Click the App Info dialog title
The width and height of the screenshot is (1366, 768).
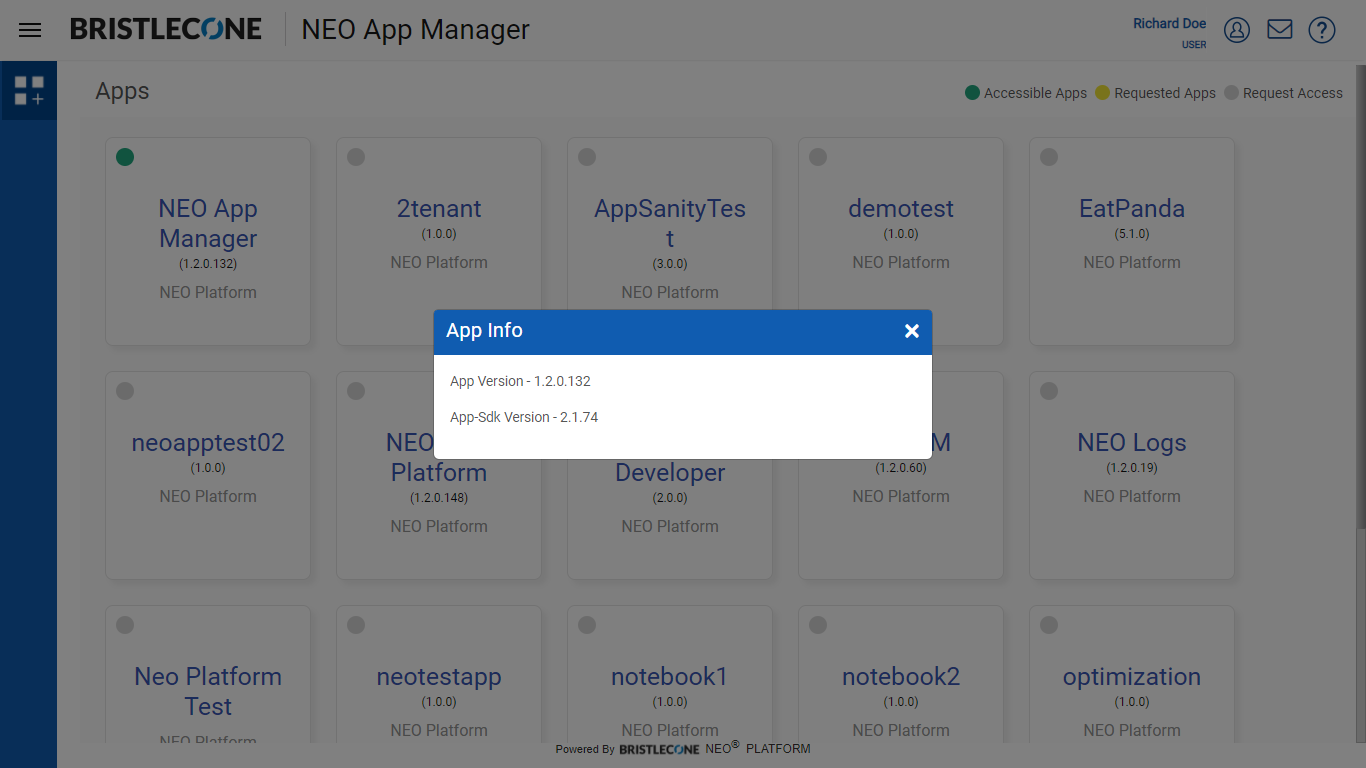484,331
